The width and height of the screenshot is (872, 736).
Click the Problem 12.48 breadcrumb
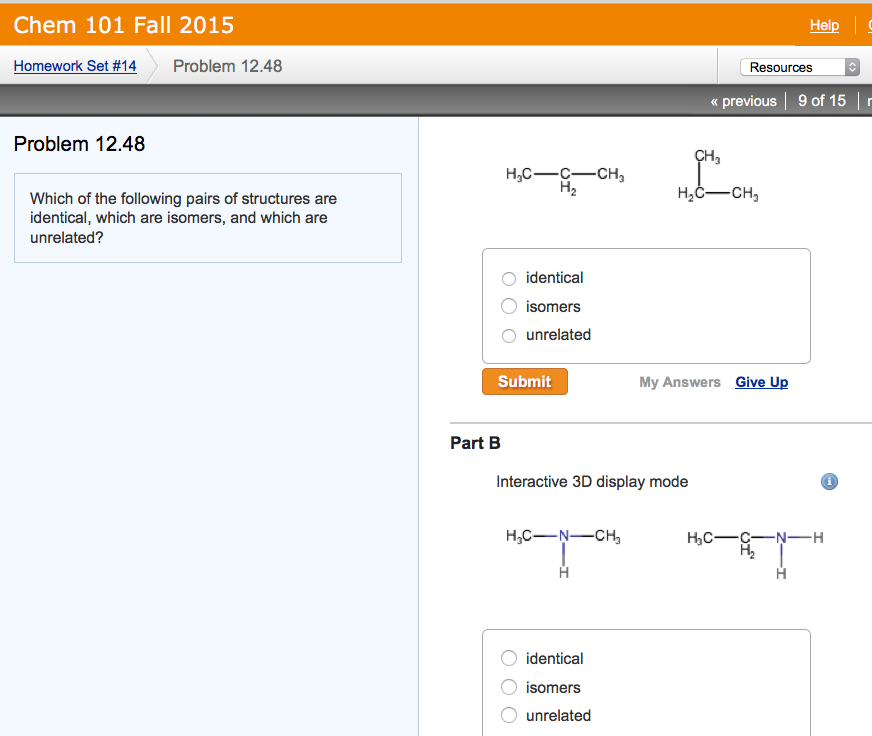click(x=226, y=66)
